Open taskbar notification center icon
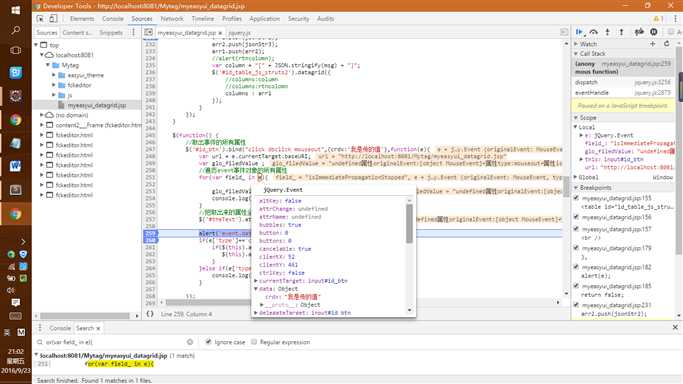 (x=16, y=302)
